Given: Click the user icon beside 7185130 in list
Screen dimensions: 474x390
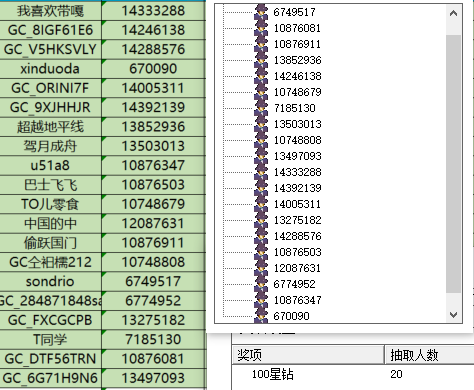Looking at the screenshot, I should tap(261, 108).
